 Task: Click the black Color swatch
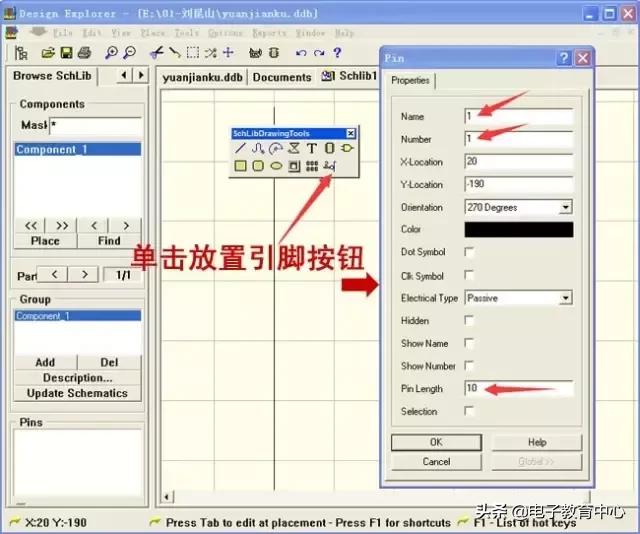(x=519, y=229)
